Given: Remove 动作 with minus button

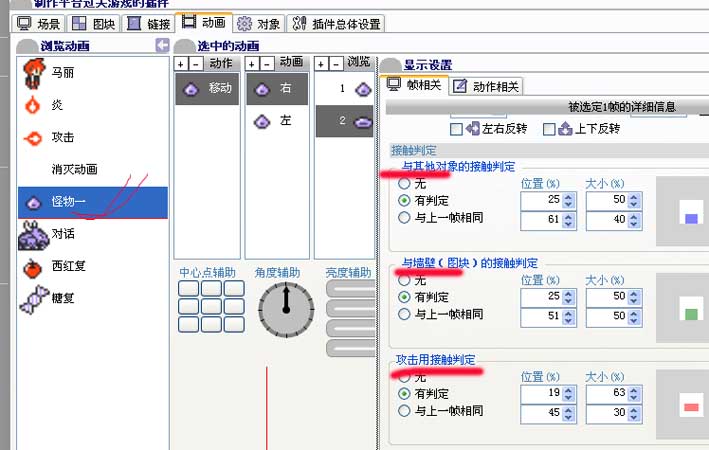Looking at the screenshot, I should [x=195, y=64].
